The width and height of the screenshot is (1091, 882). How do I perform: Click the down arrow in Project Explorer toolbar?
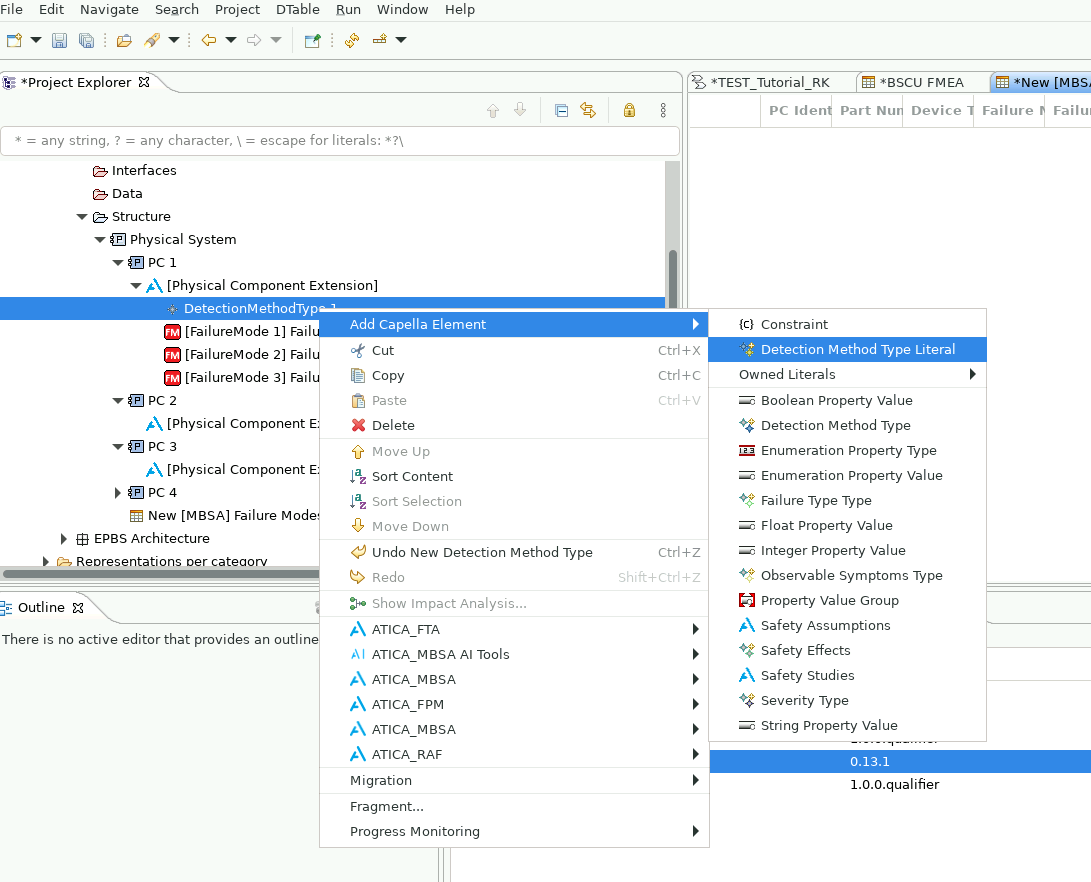point(520,110)
